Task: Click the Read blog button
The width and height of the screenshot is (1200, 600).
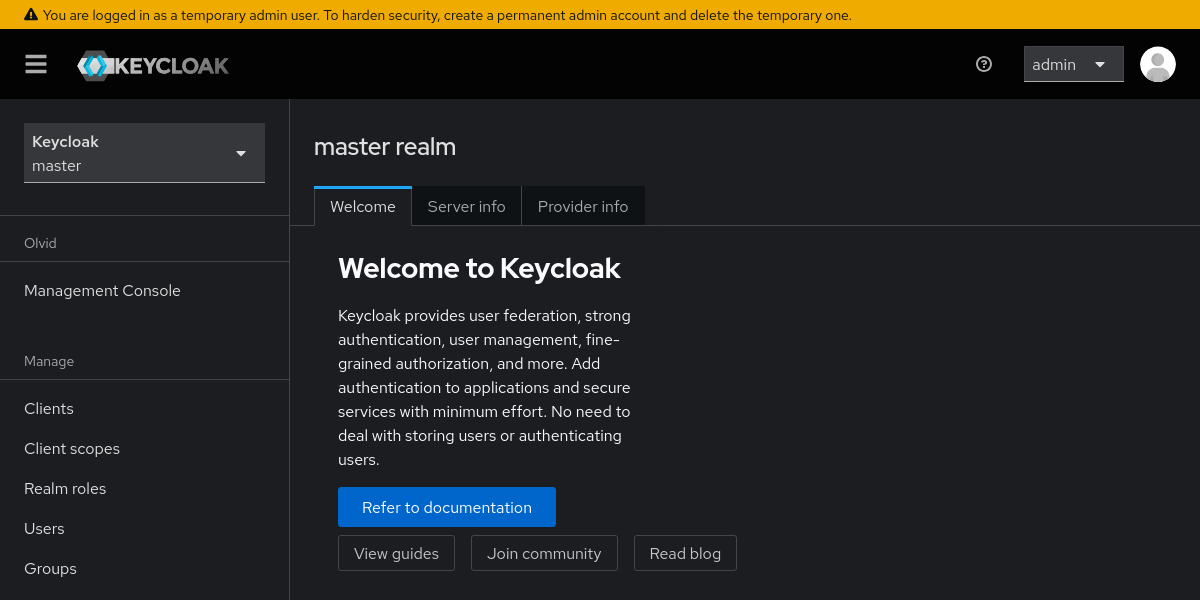Action: click(685, 553)
